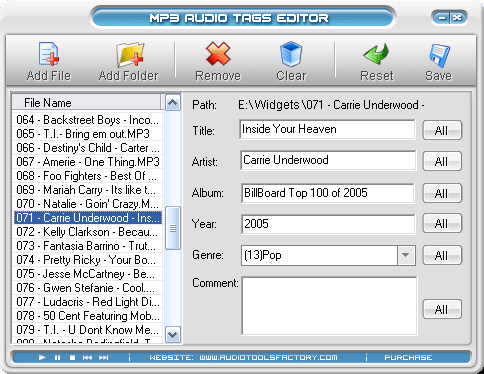Close the MP3 Audio Tags Editor window
The width and height of the screenshot is (484, 374).
tap(457, 18)
